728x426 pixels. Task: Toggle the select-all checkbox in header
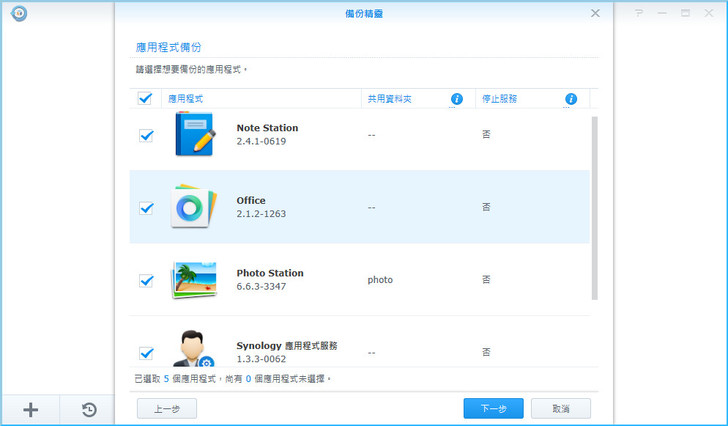145,99
